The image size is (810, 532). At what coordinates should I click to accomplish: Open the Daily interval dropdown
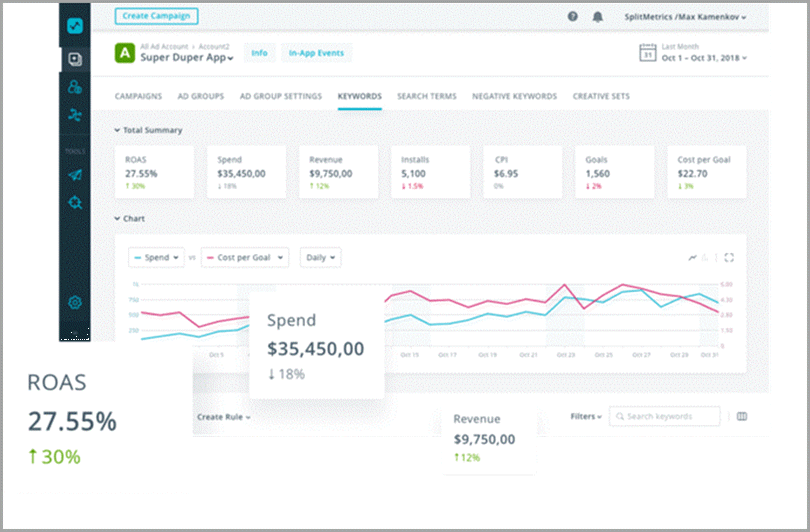click(x=320, y=258)
